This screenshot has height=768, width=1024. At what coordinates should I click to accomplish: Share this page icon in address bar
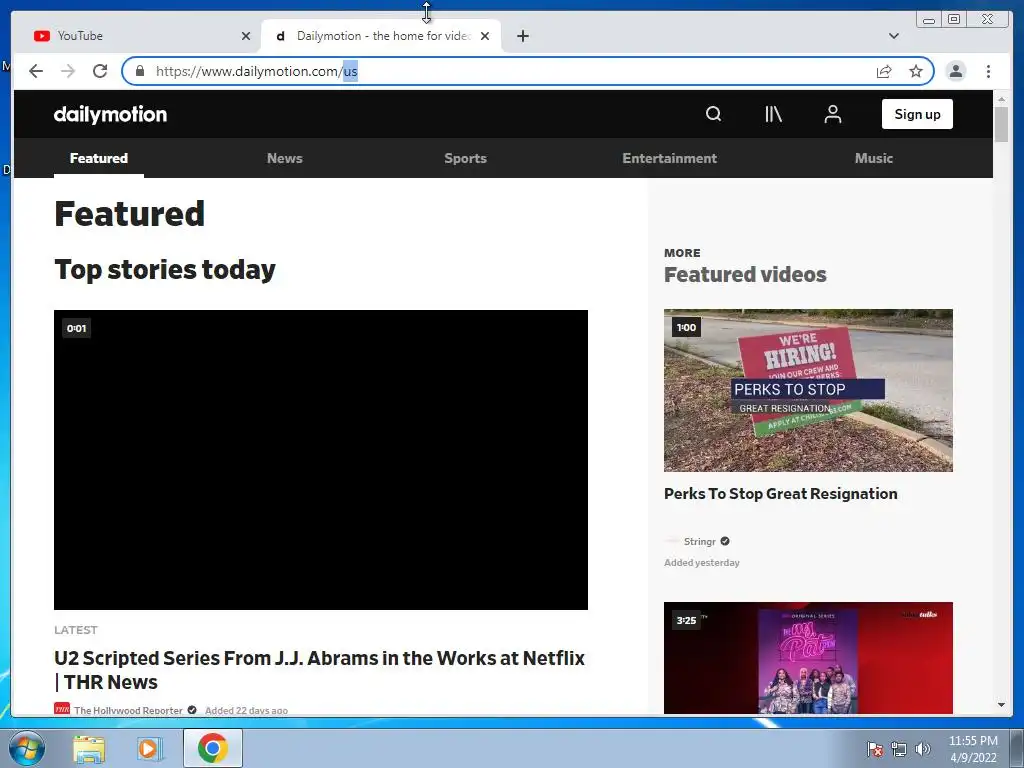point(884,71)
